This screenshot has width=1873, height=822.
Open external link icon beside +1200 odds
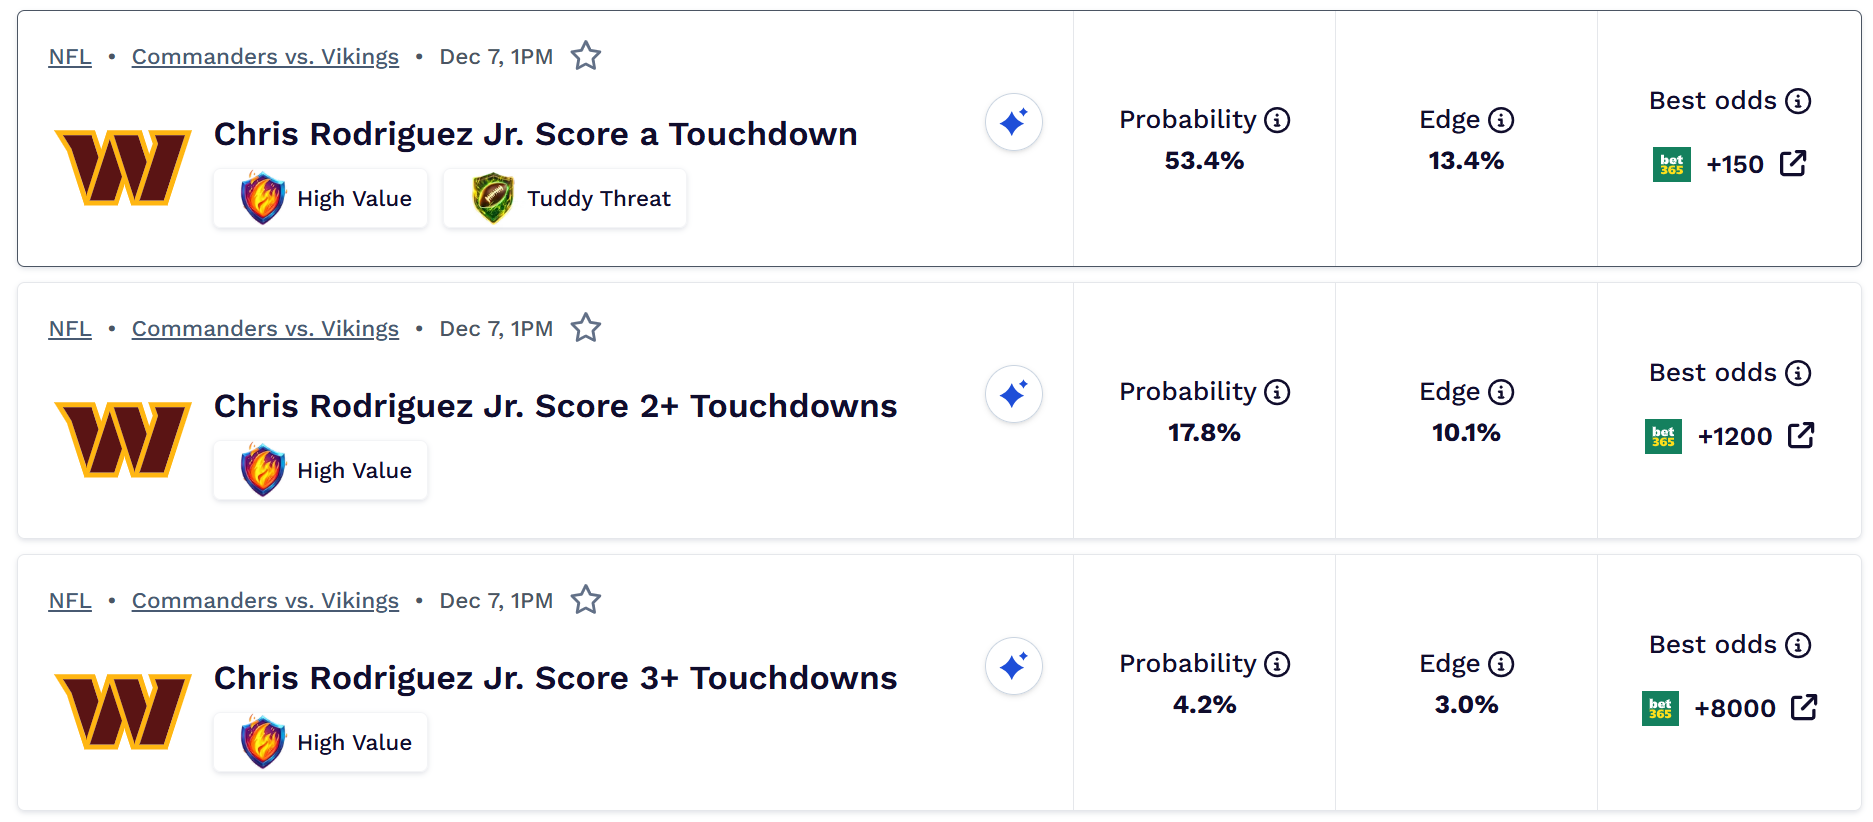pos(1801,435)
